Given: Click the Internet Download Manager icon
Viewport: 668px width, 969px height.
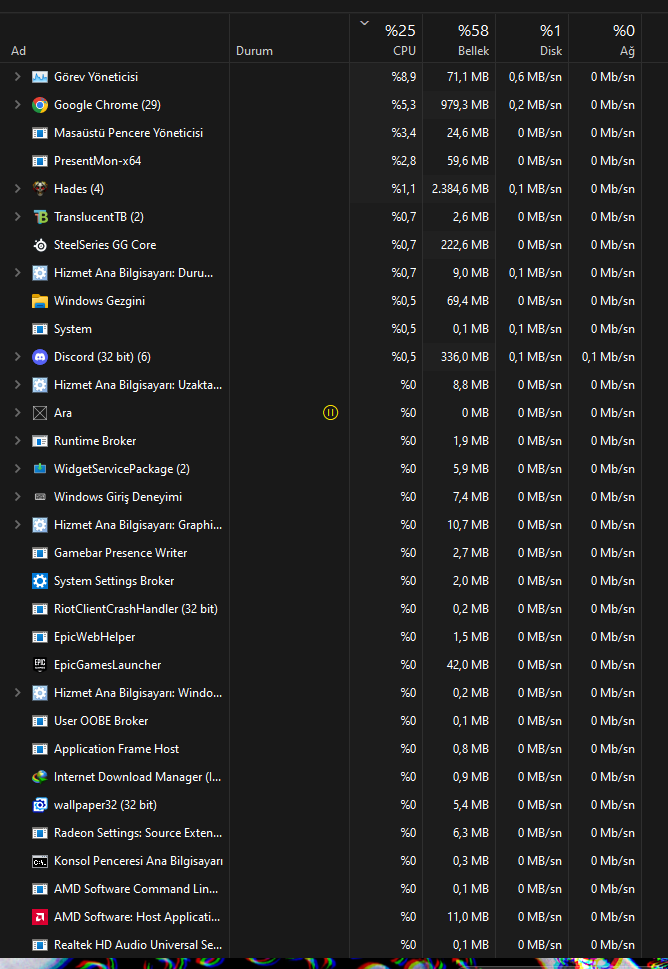Looking at the screenshot, I should tap(40, 777).
